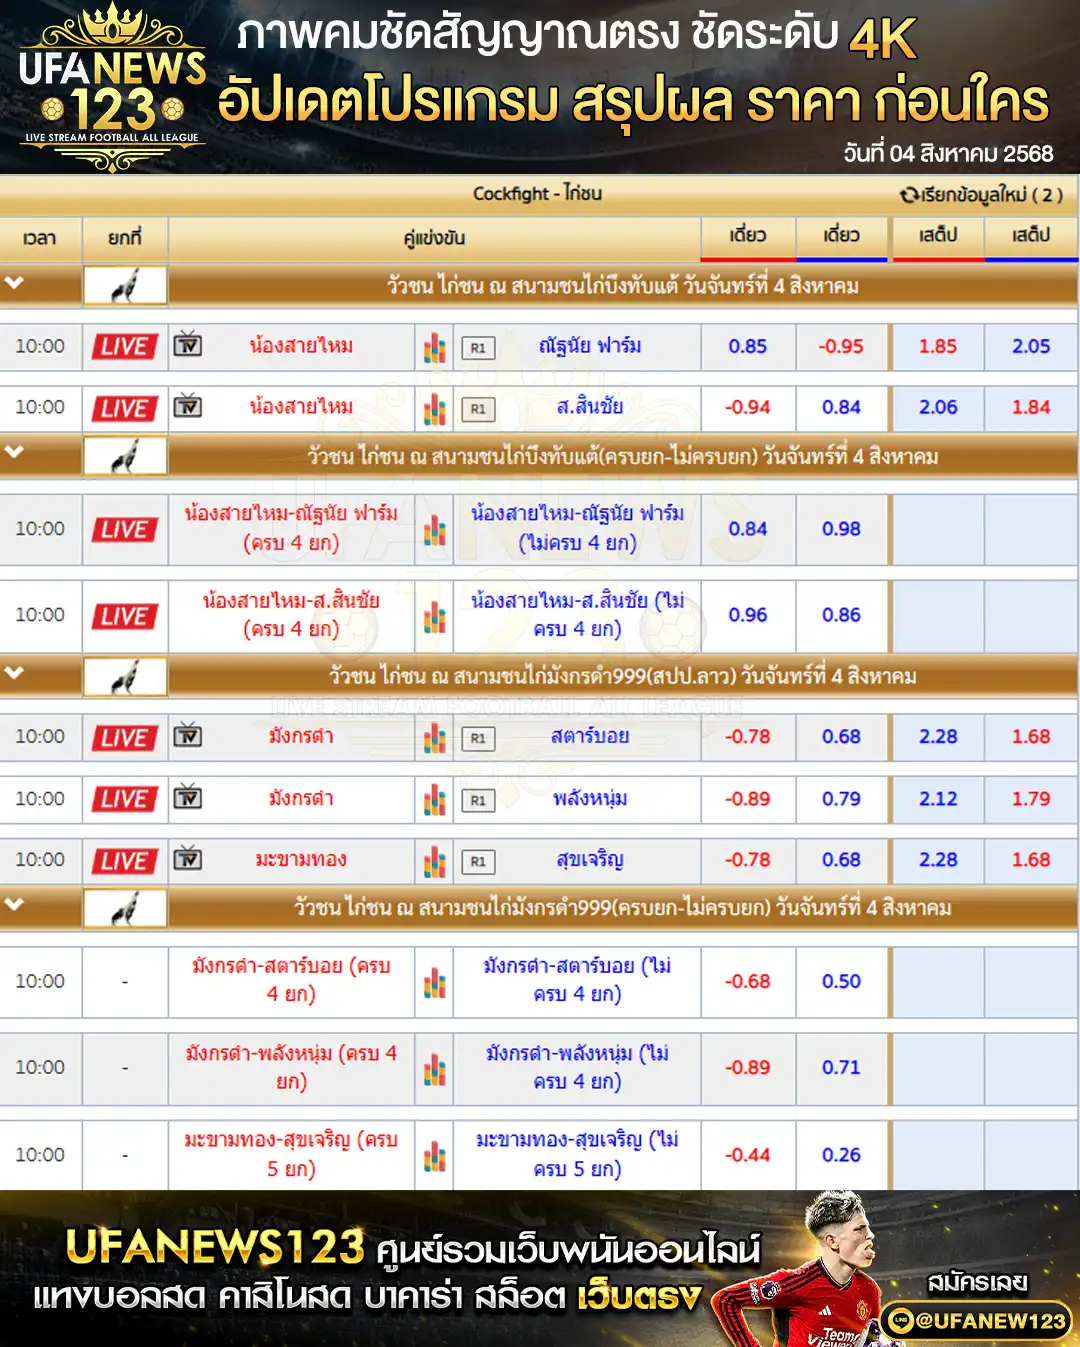Open stats chart icon in พลังหนุ่ม row

tap(435, 800)
